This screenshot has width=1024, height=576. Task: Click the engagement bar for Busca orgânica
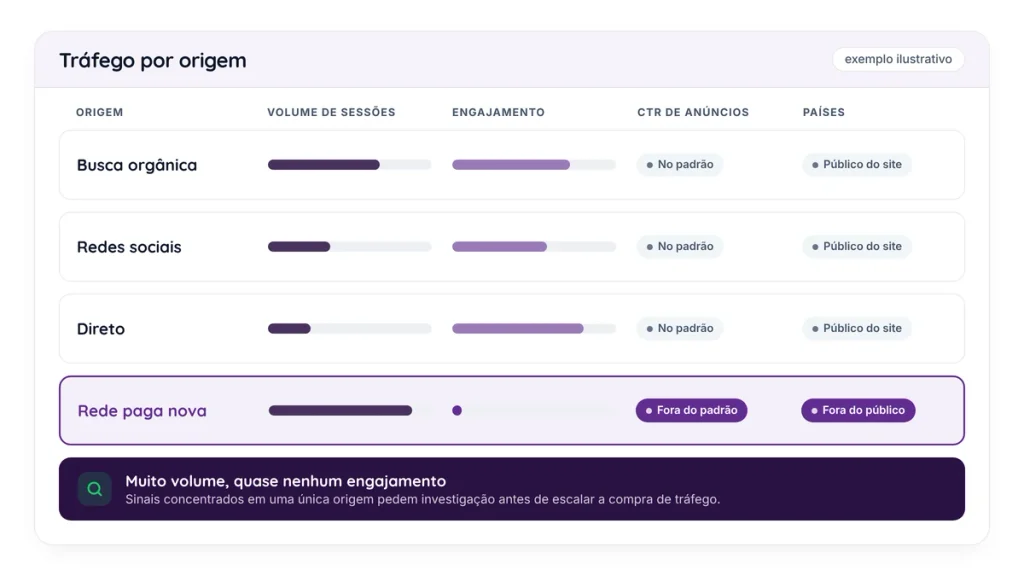534,165
